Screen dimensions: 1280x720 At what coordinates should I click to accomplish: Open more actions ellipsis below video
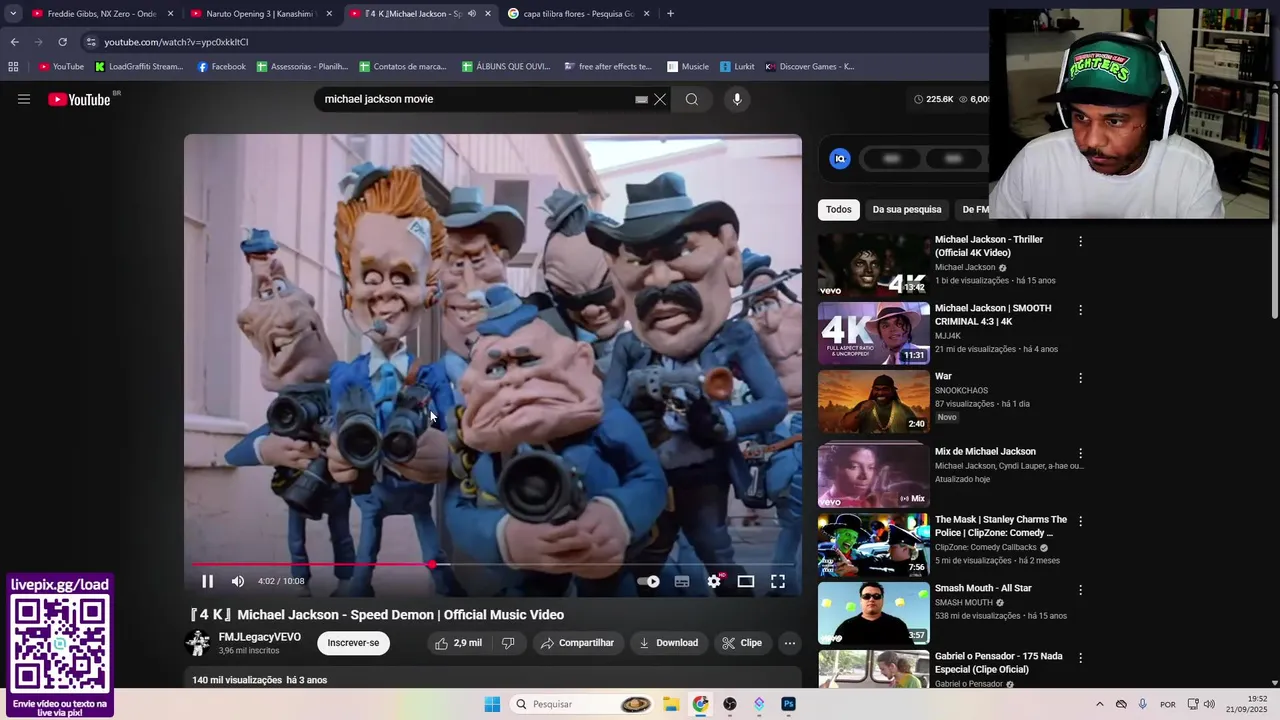tap(790, 643)
